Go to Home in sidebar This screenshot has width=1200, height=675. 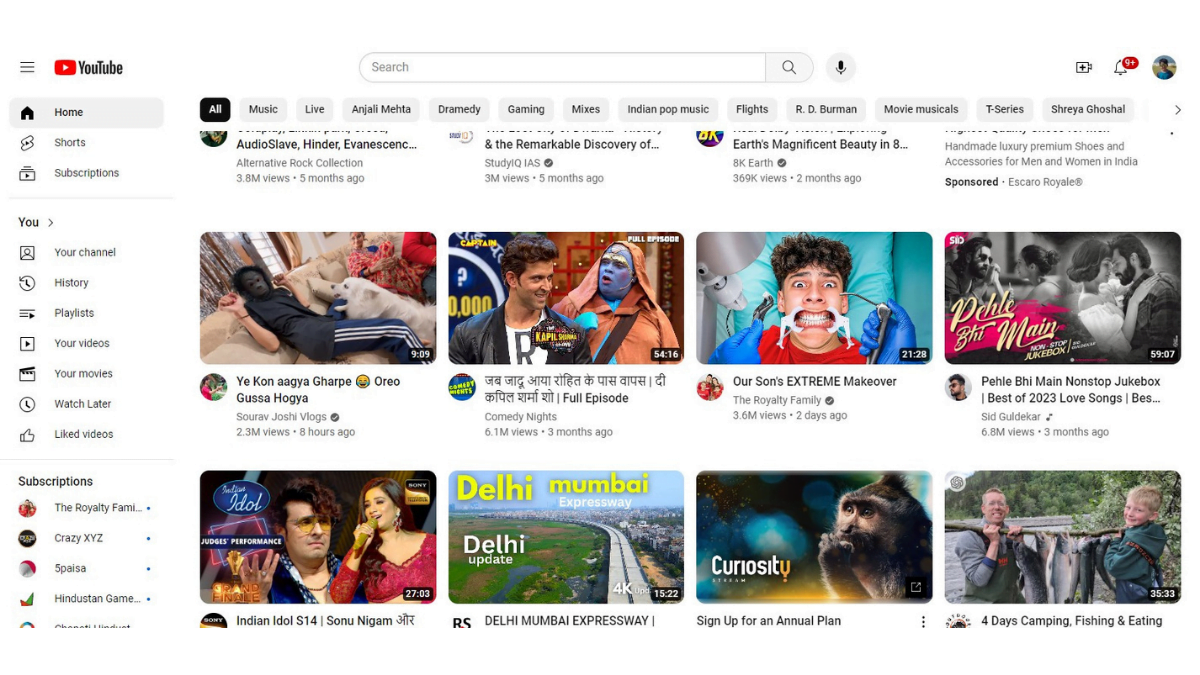pos(86,113)
